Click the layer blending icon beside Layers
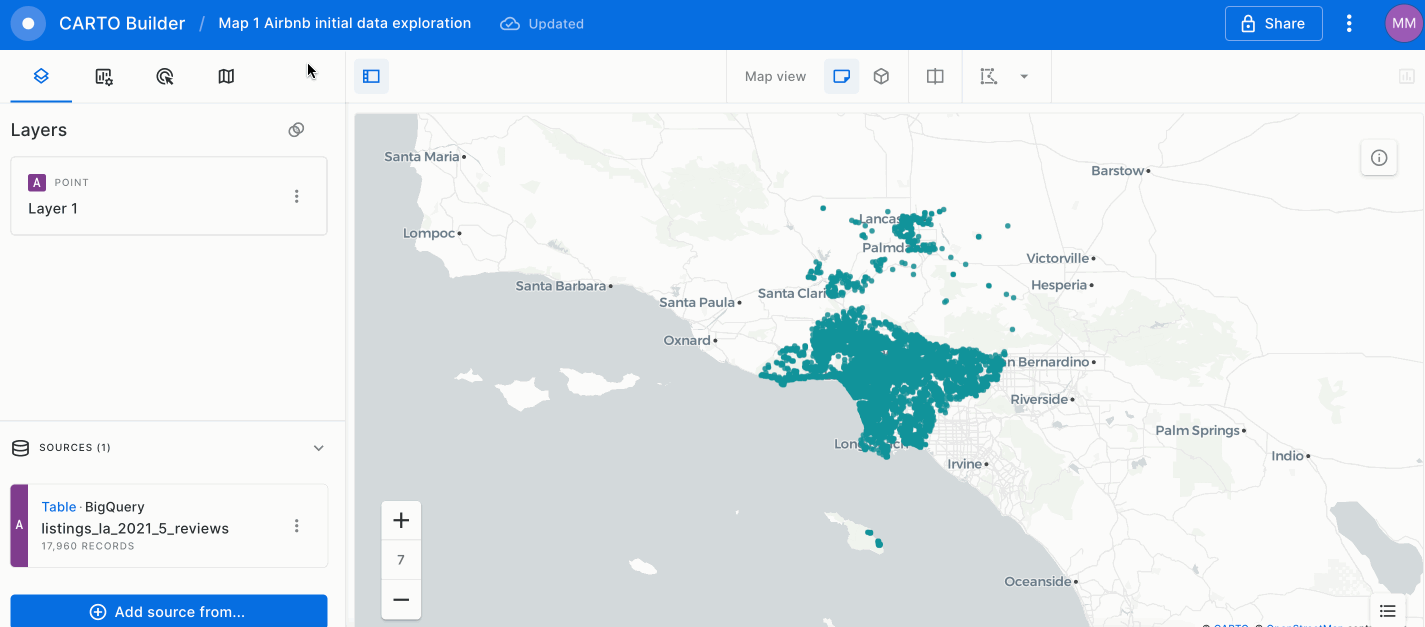 point(296,130)
